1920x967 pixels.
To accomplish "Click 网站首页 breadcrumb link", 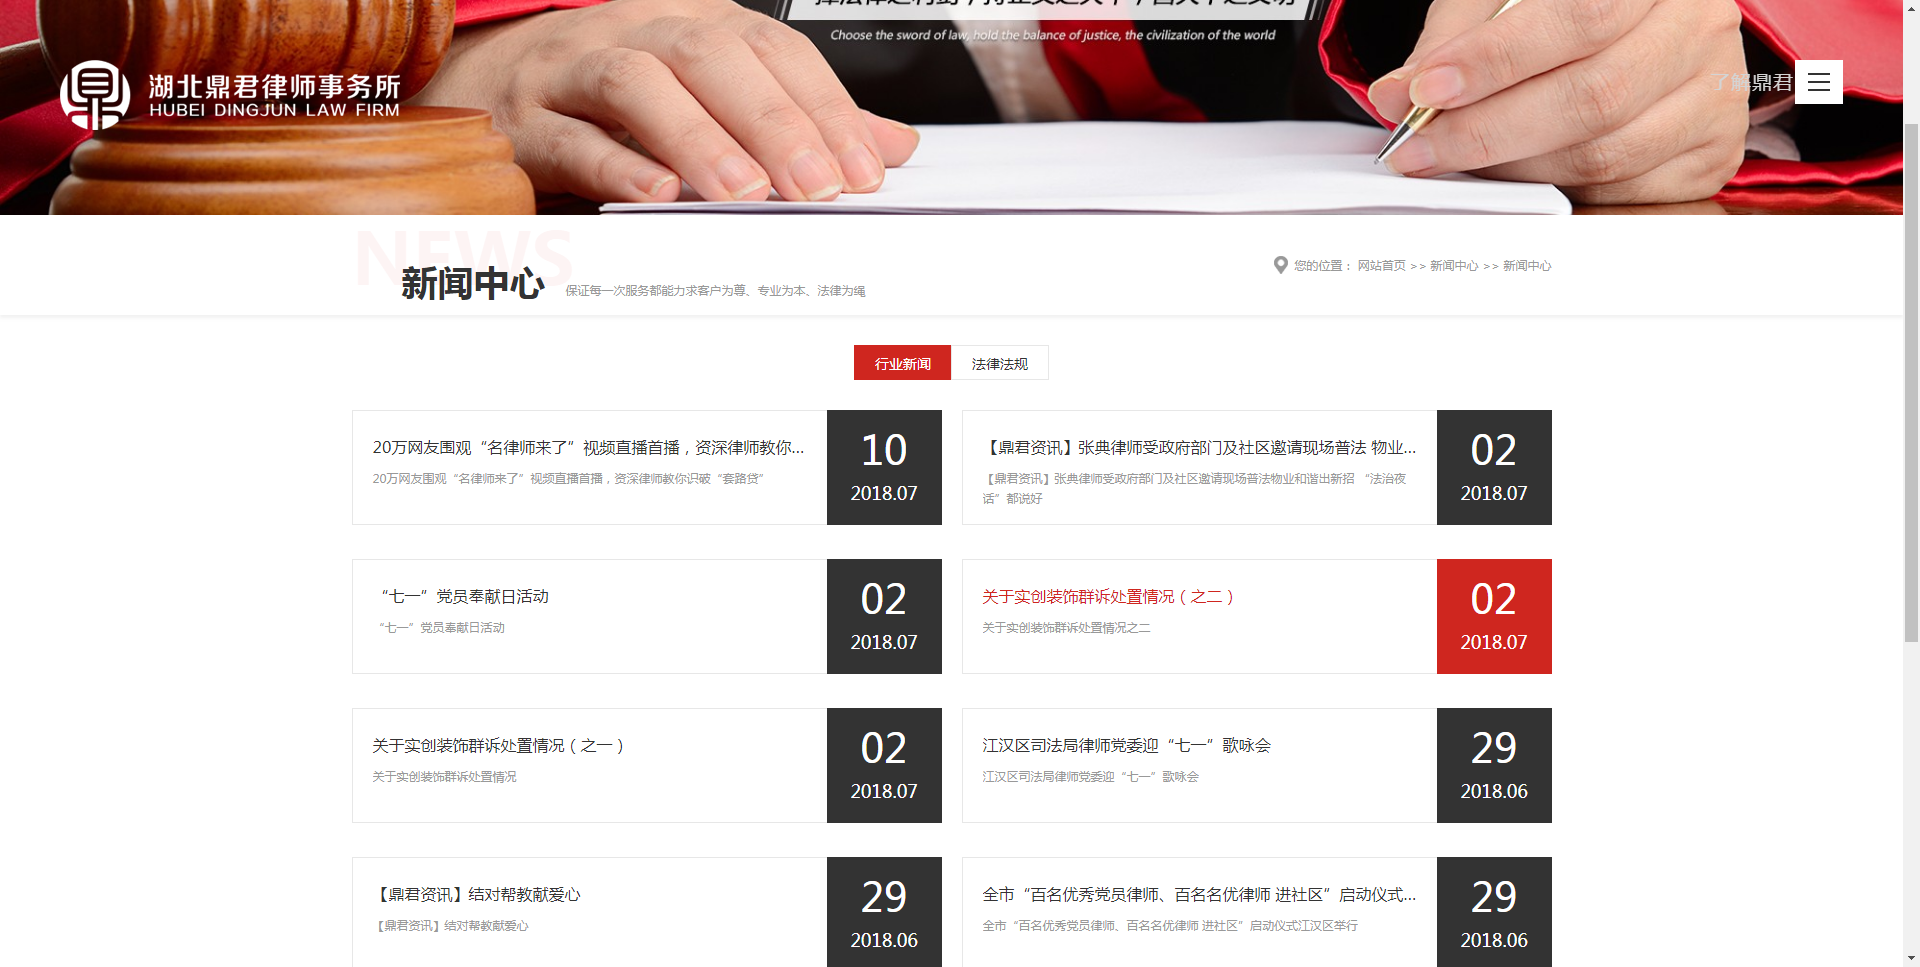I will tap(1381, 266).
